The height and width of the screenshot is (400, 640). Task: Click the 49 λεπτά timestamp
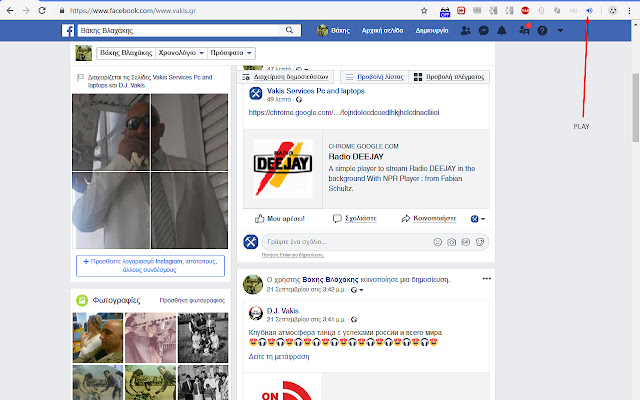tap(279, 100)
